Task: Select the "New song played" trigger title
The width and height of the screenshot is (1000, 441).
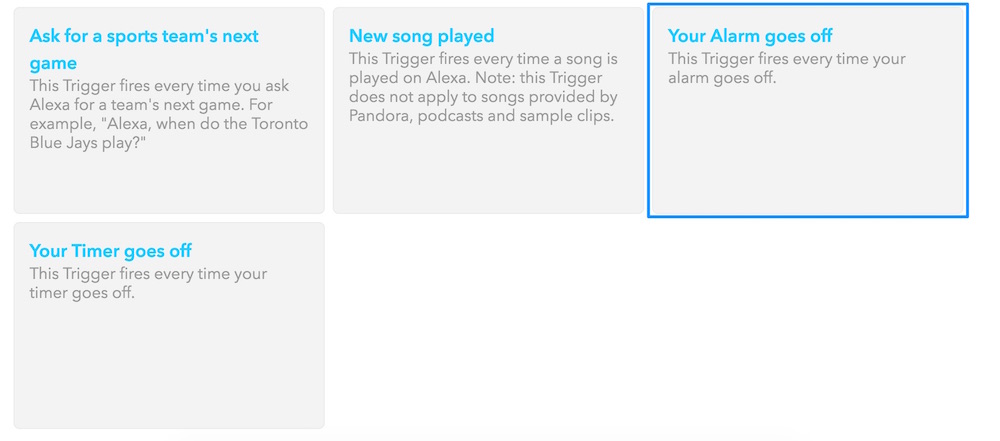Action: 421,36
